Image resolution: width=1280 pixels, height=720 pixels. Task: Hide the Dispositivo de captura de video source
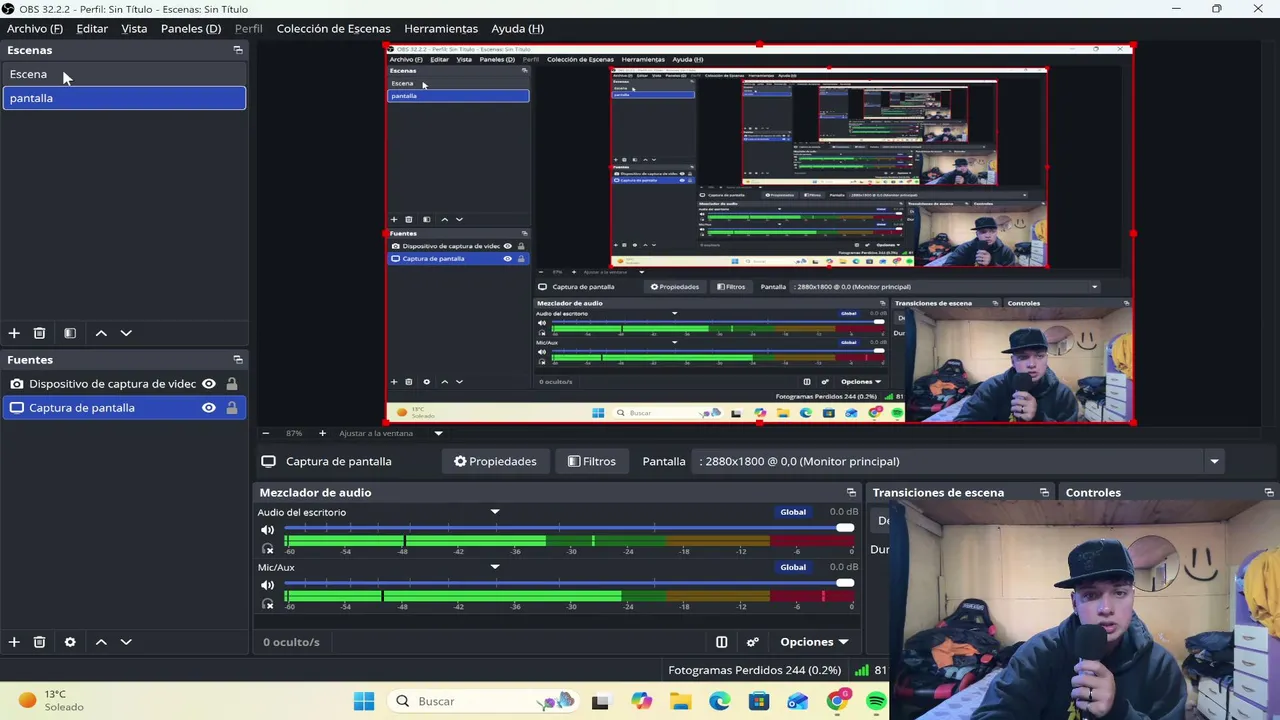209,384
